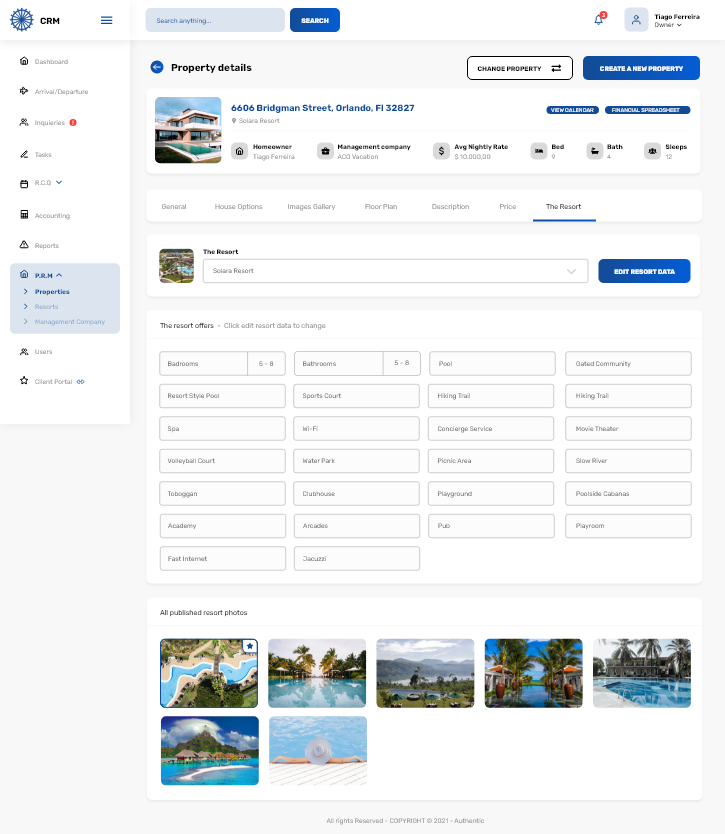Viewport: 725px width, 834px height.
Task: Select The Resort tab
Action: (x=564, y=206)
